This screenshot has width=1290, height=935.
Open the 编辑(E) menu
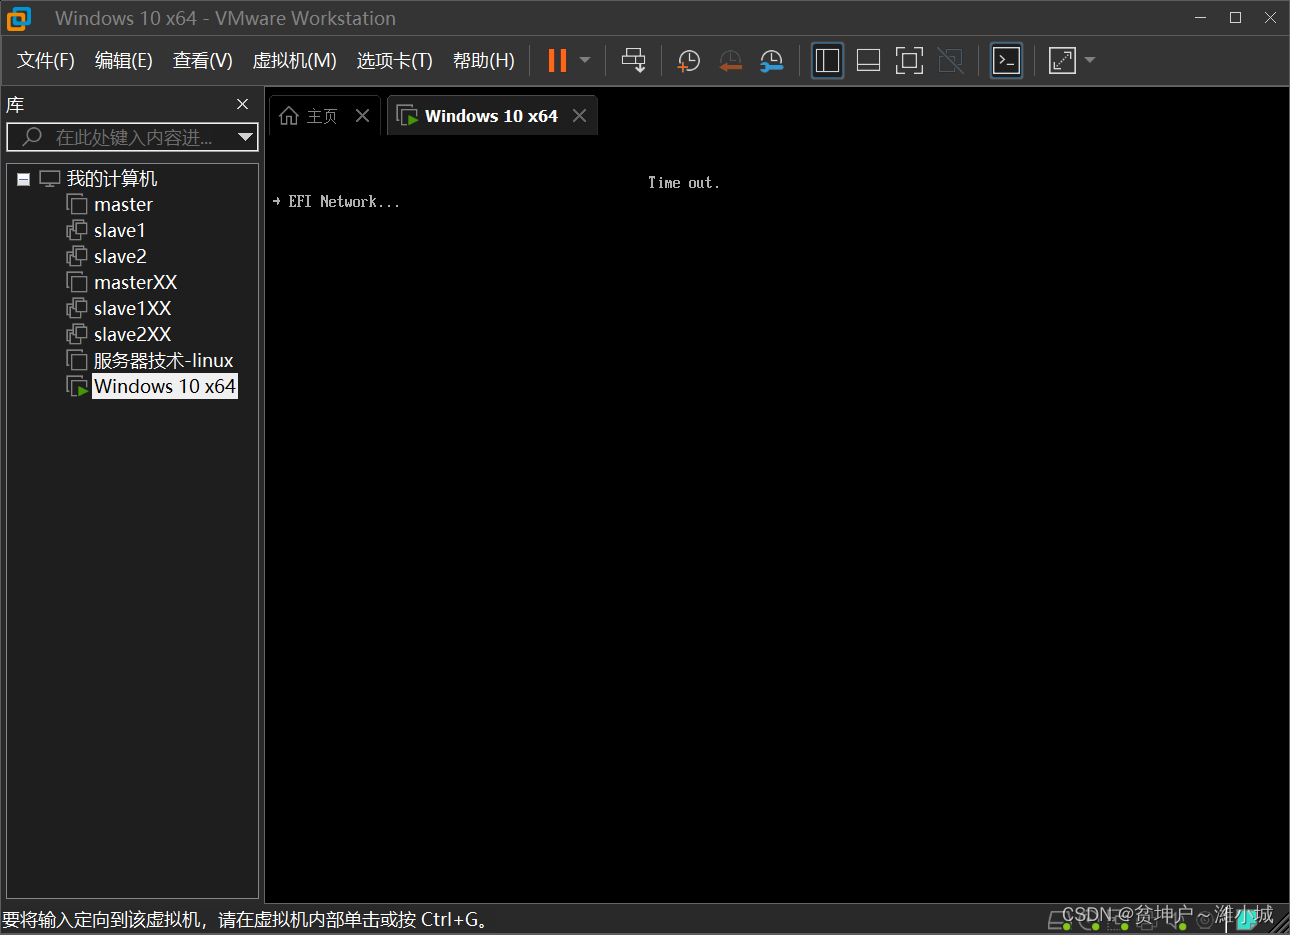124,61
